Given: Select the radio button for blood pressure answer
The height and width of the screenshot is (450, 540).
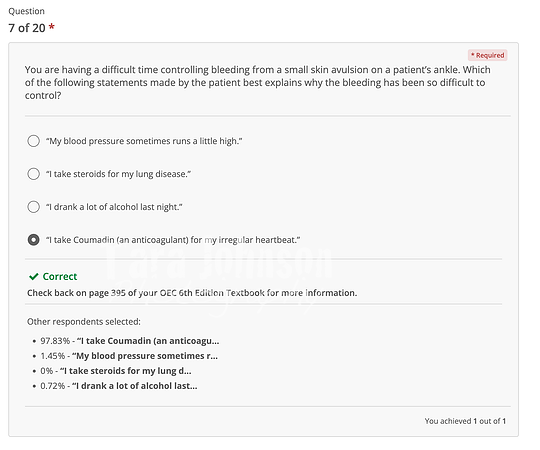Looking at the screenshot, I should [33, 141].
